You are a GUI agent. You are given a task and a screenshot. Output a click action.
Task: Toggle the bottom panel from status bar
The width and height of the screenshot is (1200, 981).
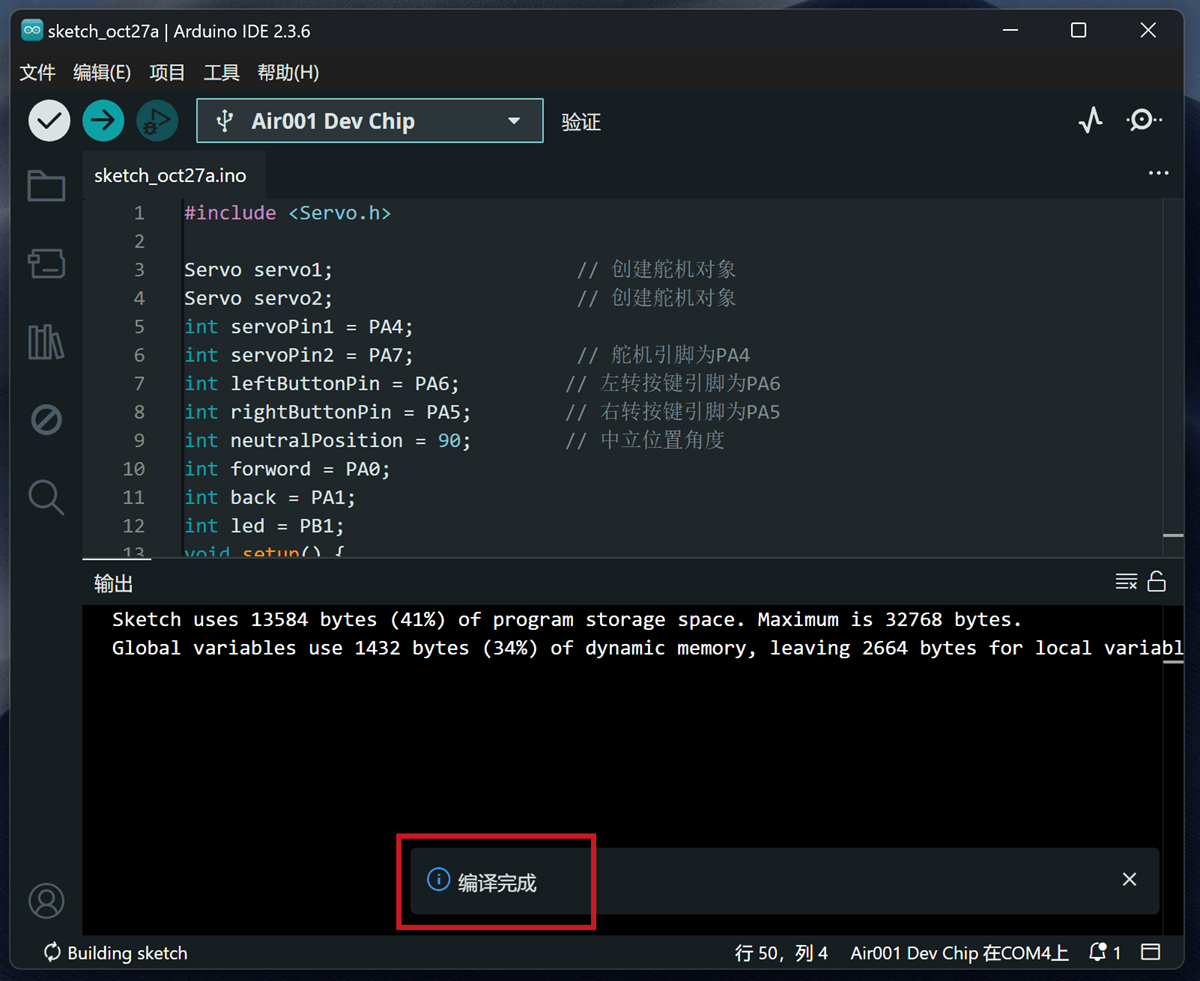pyautogui.click(x=1151, y=953)
